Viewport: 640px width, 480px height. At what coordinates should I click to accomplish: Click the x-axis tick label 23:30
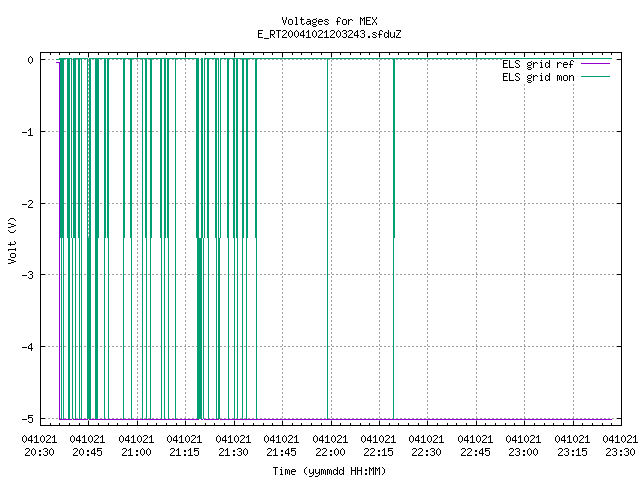pos(620,452)
